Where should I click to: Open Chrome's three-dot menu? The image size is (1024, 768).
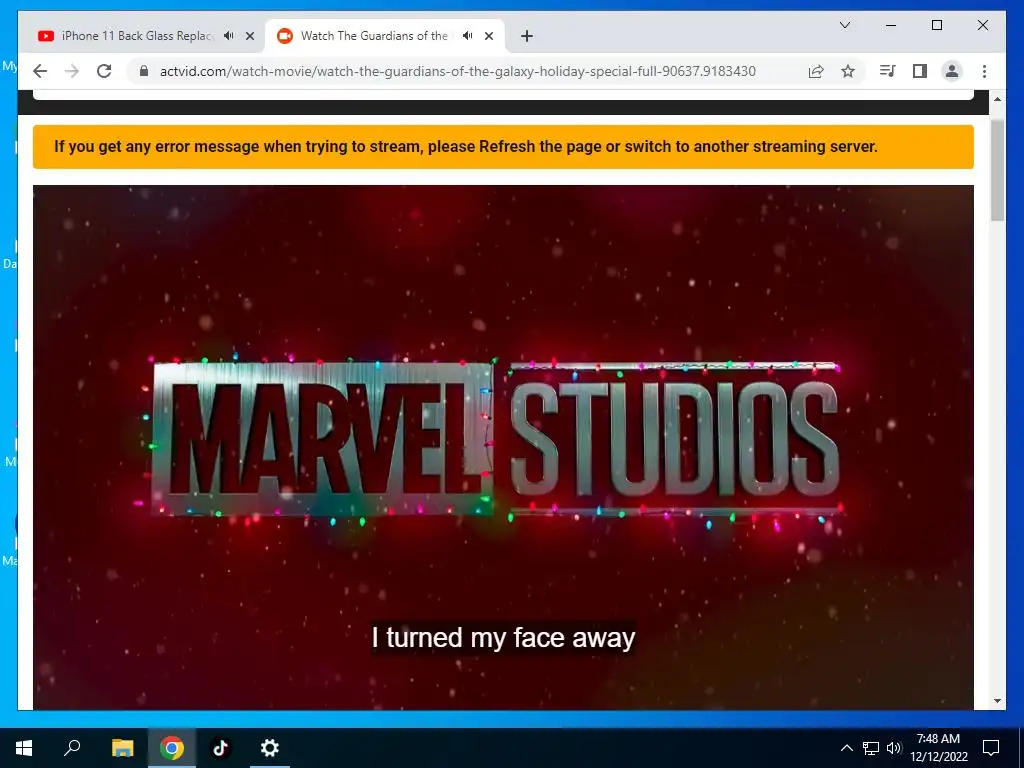point(984,71)
